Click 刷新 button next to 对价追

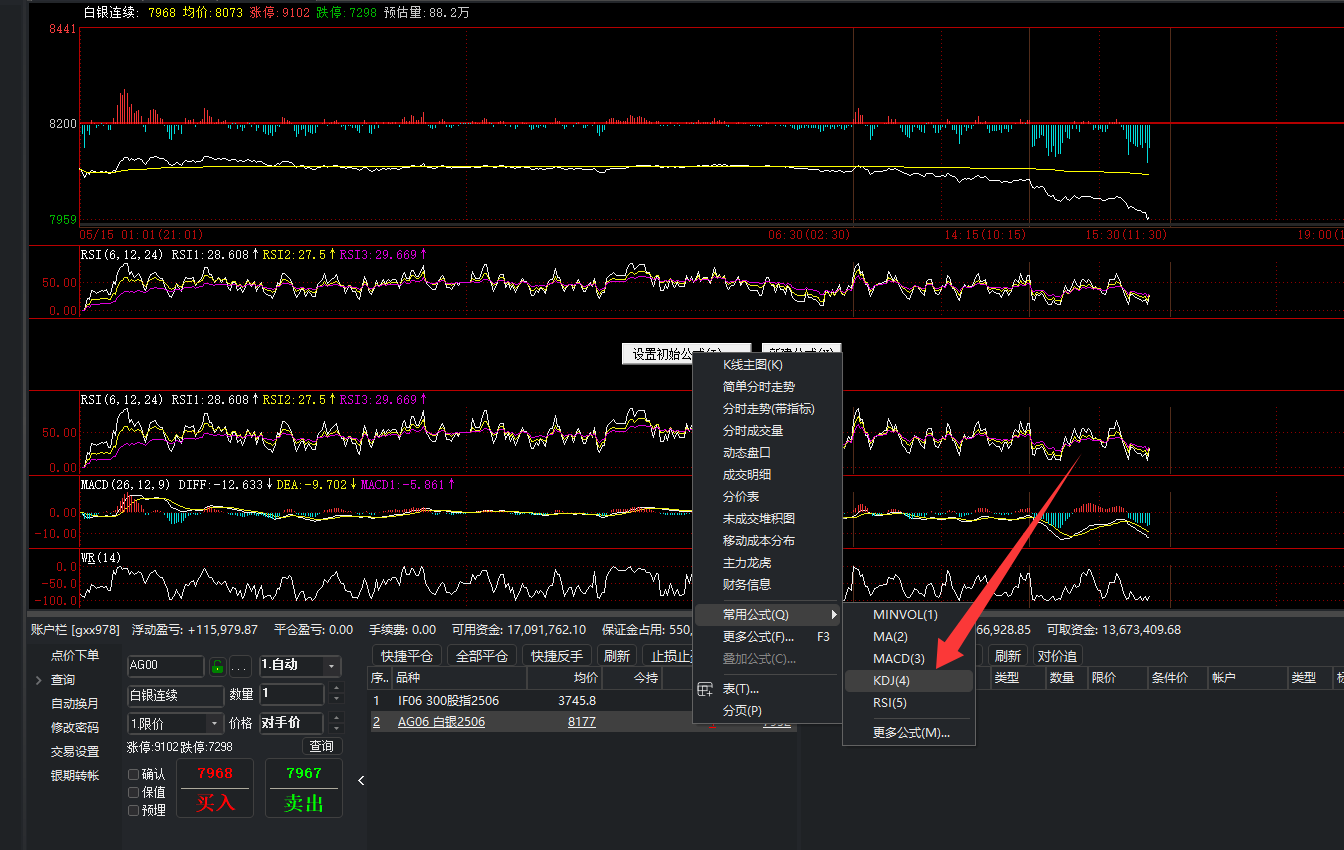tap(1007, 656)
